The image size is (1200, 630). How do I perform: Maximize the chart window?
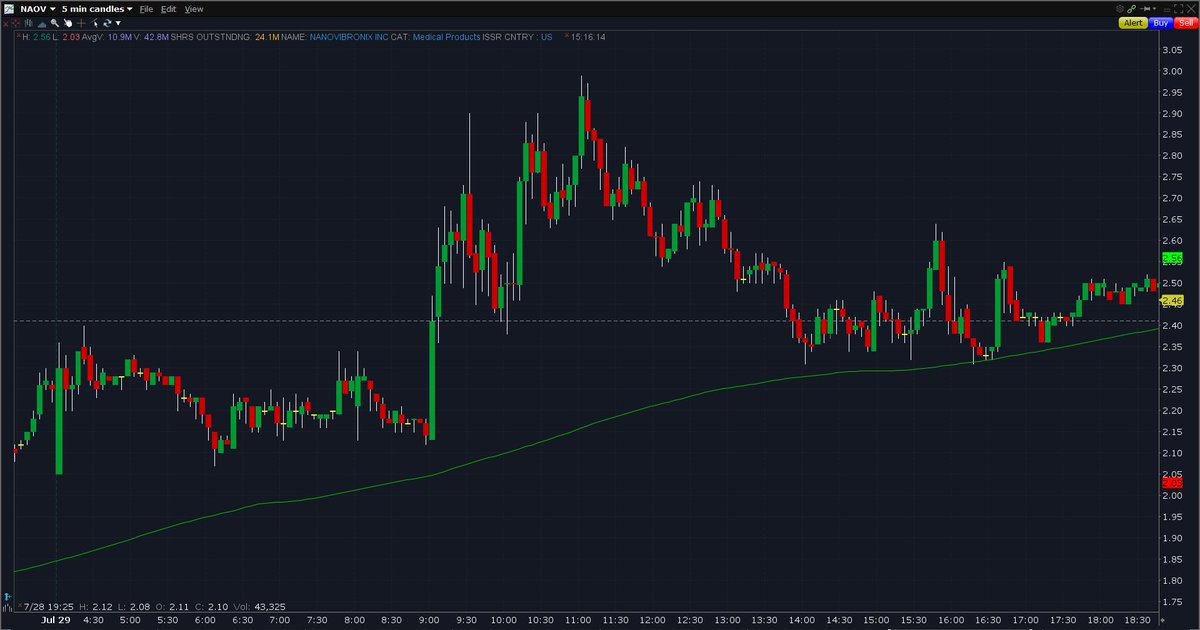coord(1178,9)
